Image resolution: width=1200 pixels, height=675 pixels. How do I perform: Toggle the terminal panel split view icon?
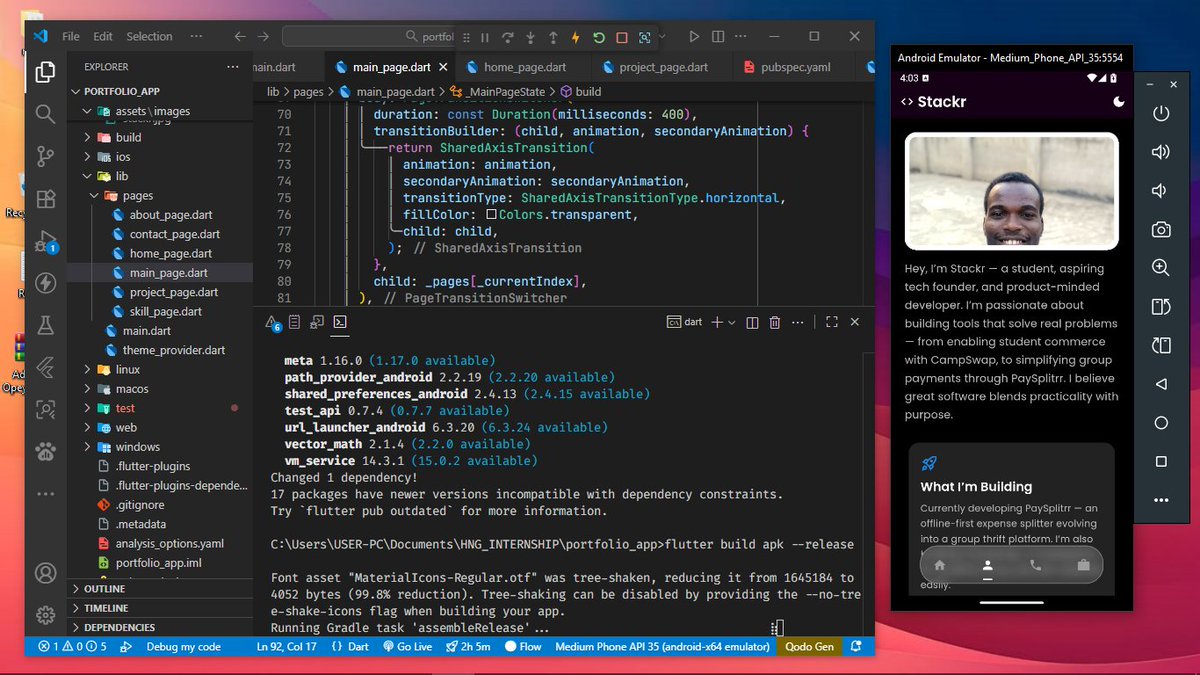pos(753,322)
